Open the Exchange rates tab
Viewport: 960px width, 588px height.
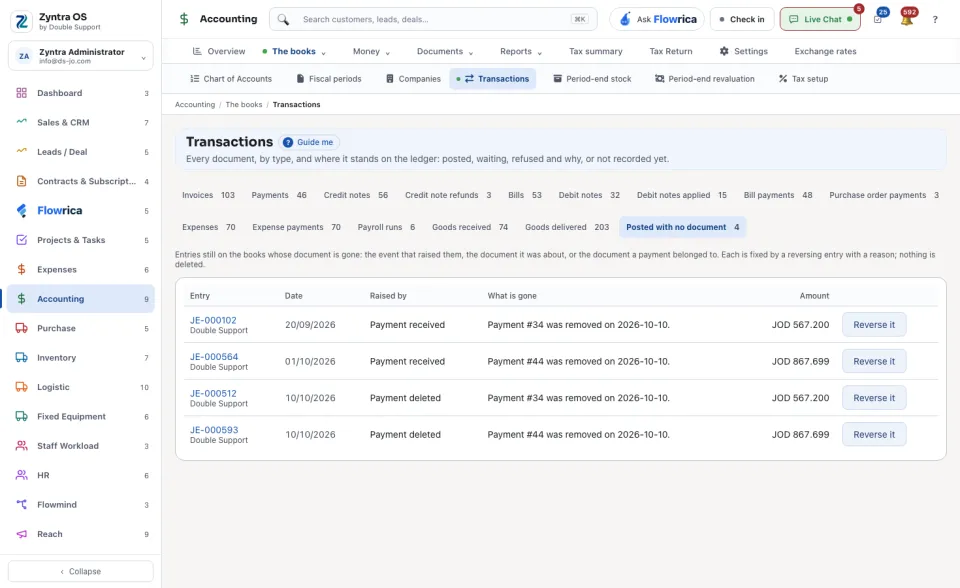tap(825, 51)
